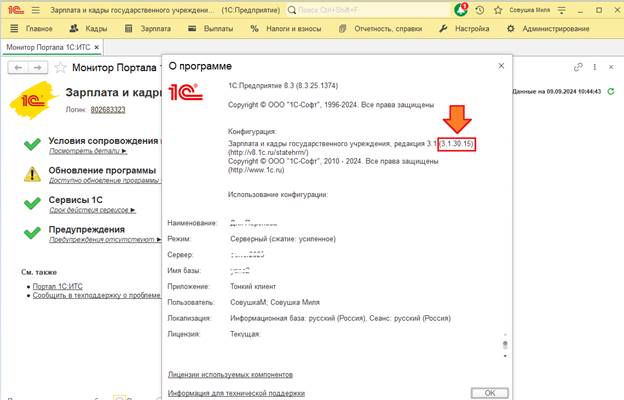Click green check next to Сервисы 1С

[x=32, y=203]
